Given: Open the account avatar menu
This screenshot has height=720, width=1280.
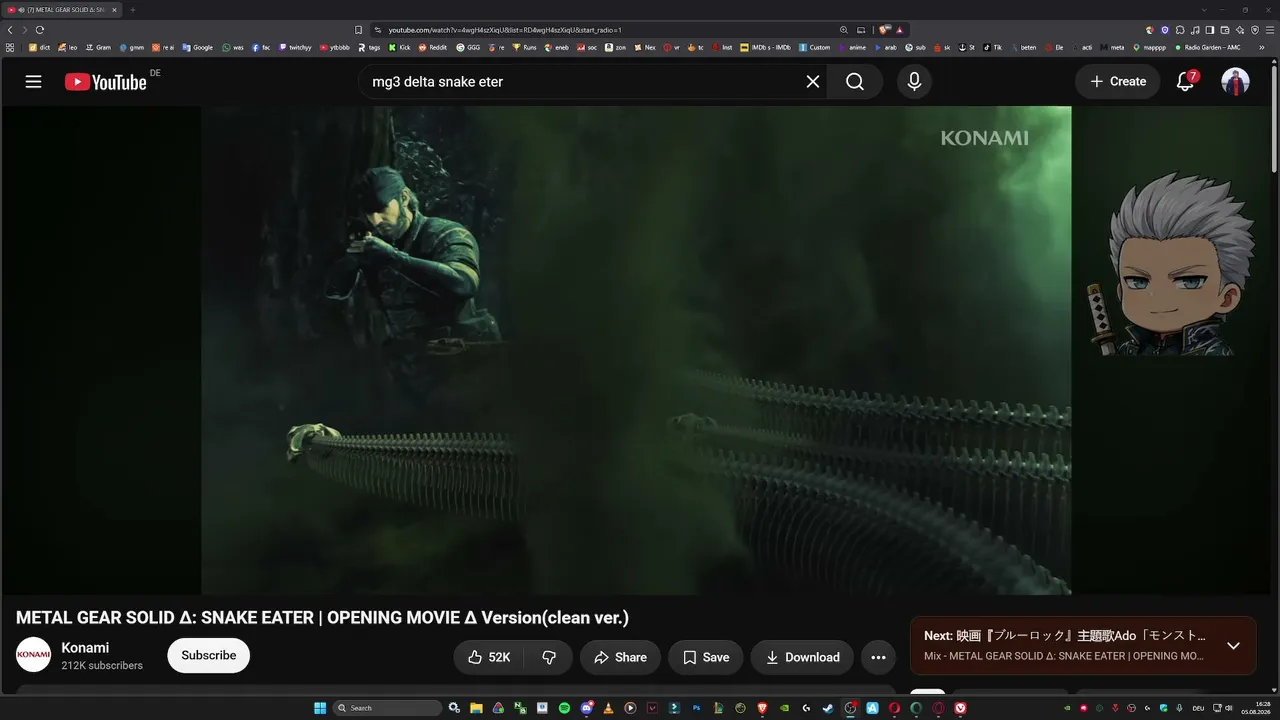Looking at the screenshot, I should (1236, 82).
